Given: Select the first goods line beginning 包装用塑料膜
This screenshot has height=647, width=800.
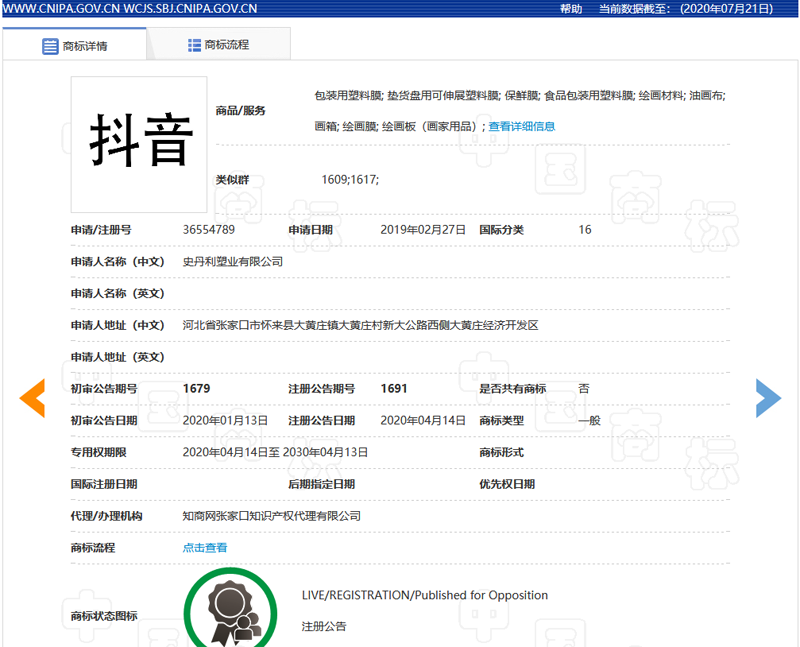Looking at the screenshot, I should 520,95.
